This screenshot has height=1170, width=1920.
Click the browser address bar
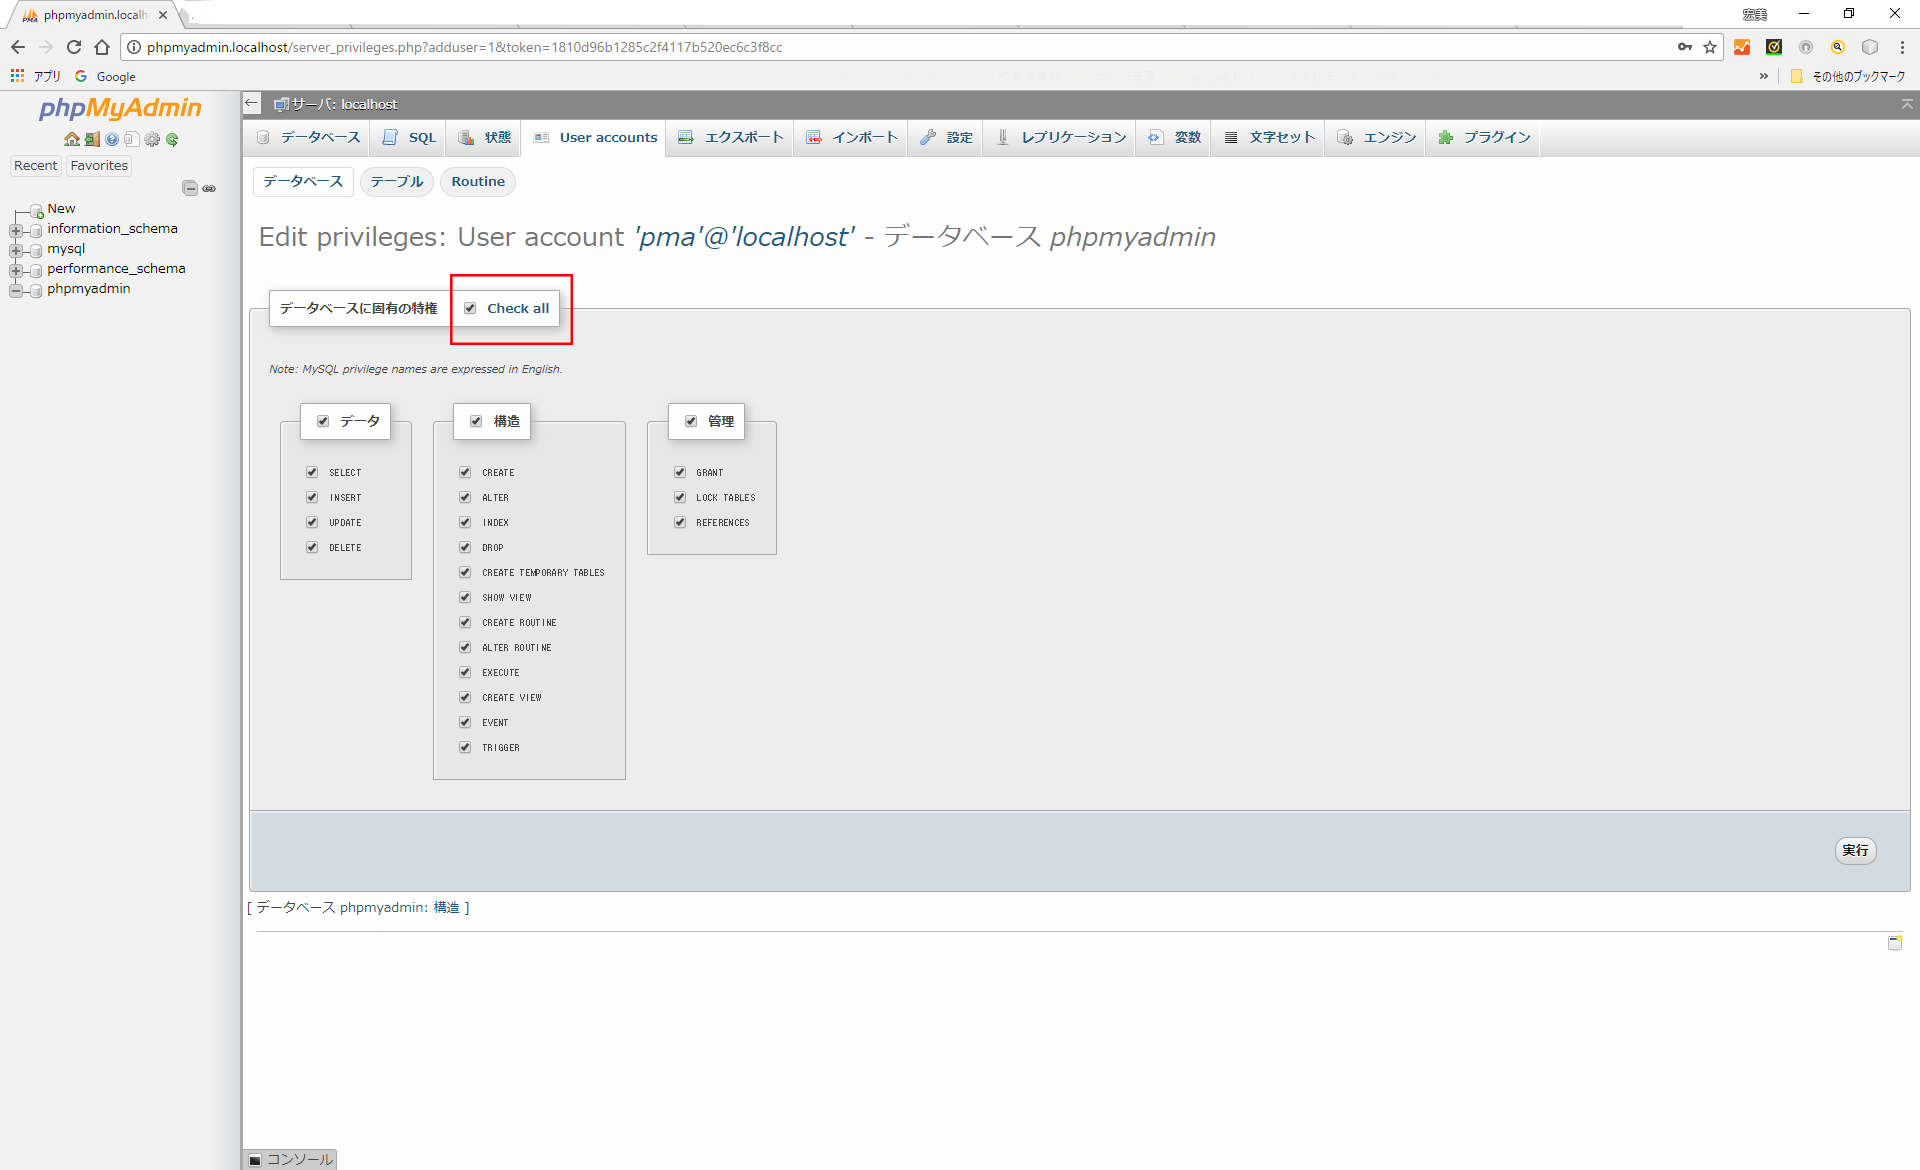[900, 47]
